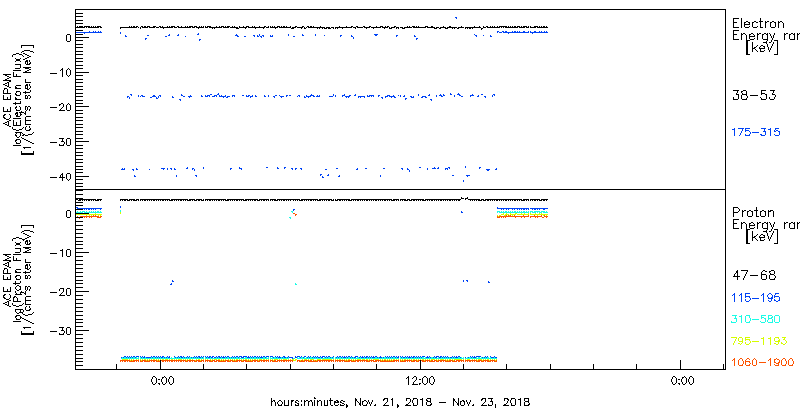Click the [keV] unit under Proton heading

762,237
